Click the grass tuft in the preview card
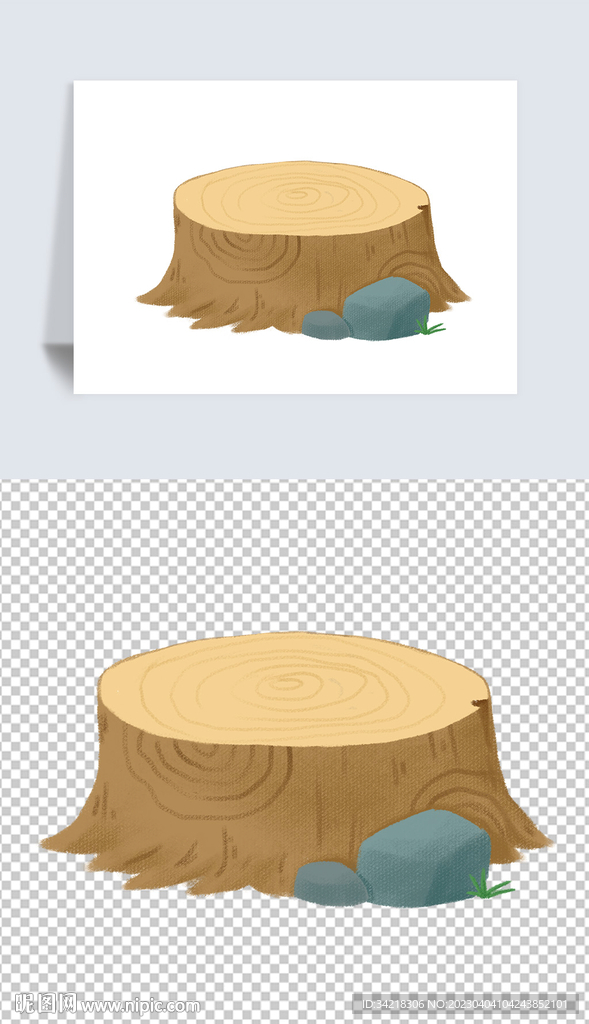The width and height of the screenshot is (589, 1024). (x=430, y=326)
